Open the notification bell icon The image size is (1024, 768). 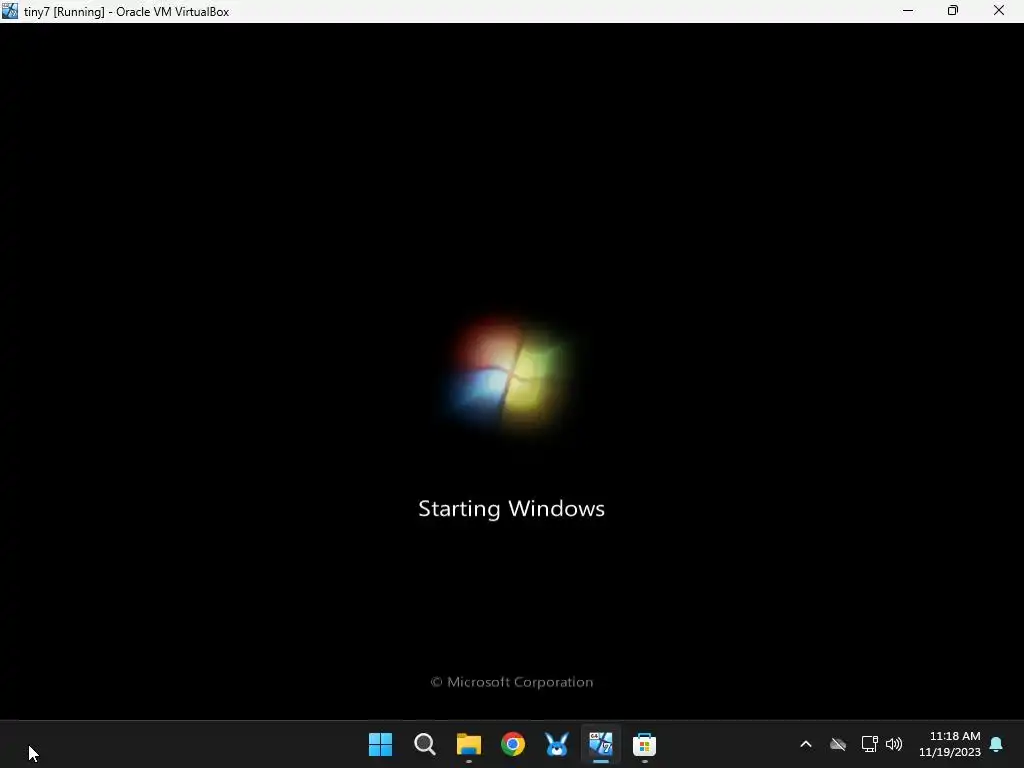point(996,744)
